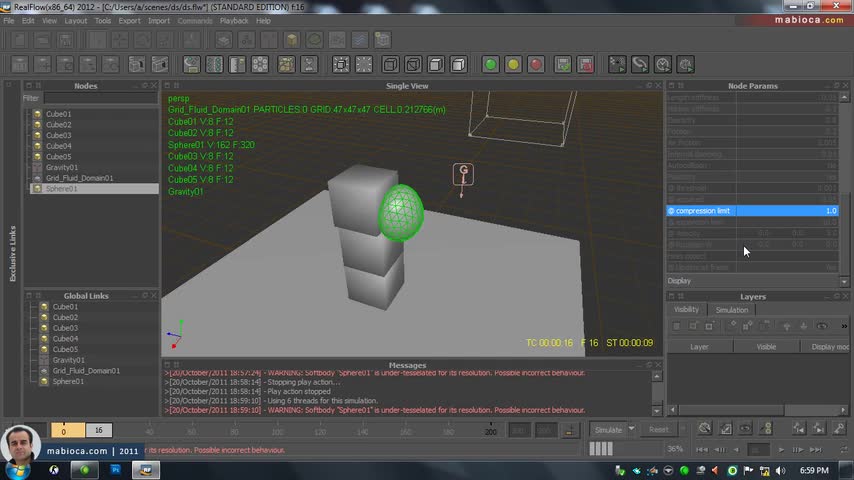Click the go to last frame button
Viewport: 854px width, 480px height.
coord(815,450)
